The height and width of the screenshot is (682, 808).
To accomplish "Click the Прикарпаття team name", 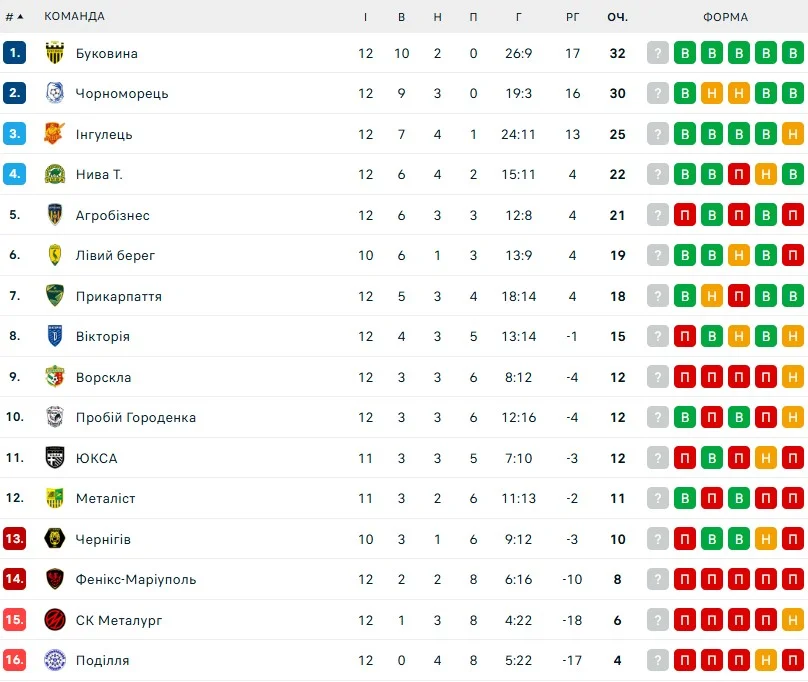I will tap(118, 296).
